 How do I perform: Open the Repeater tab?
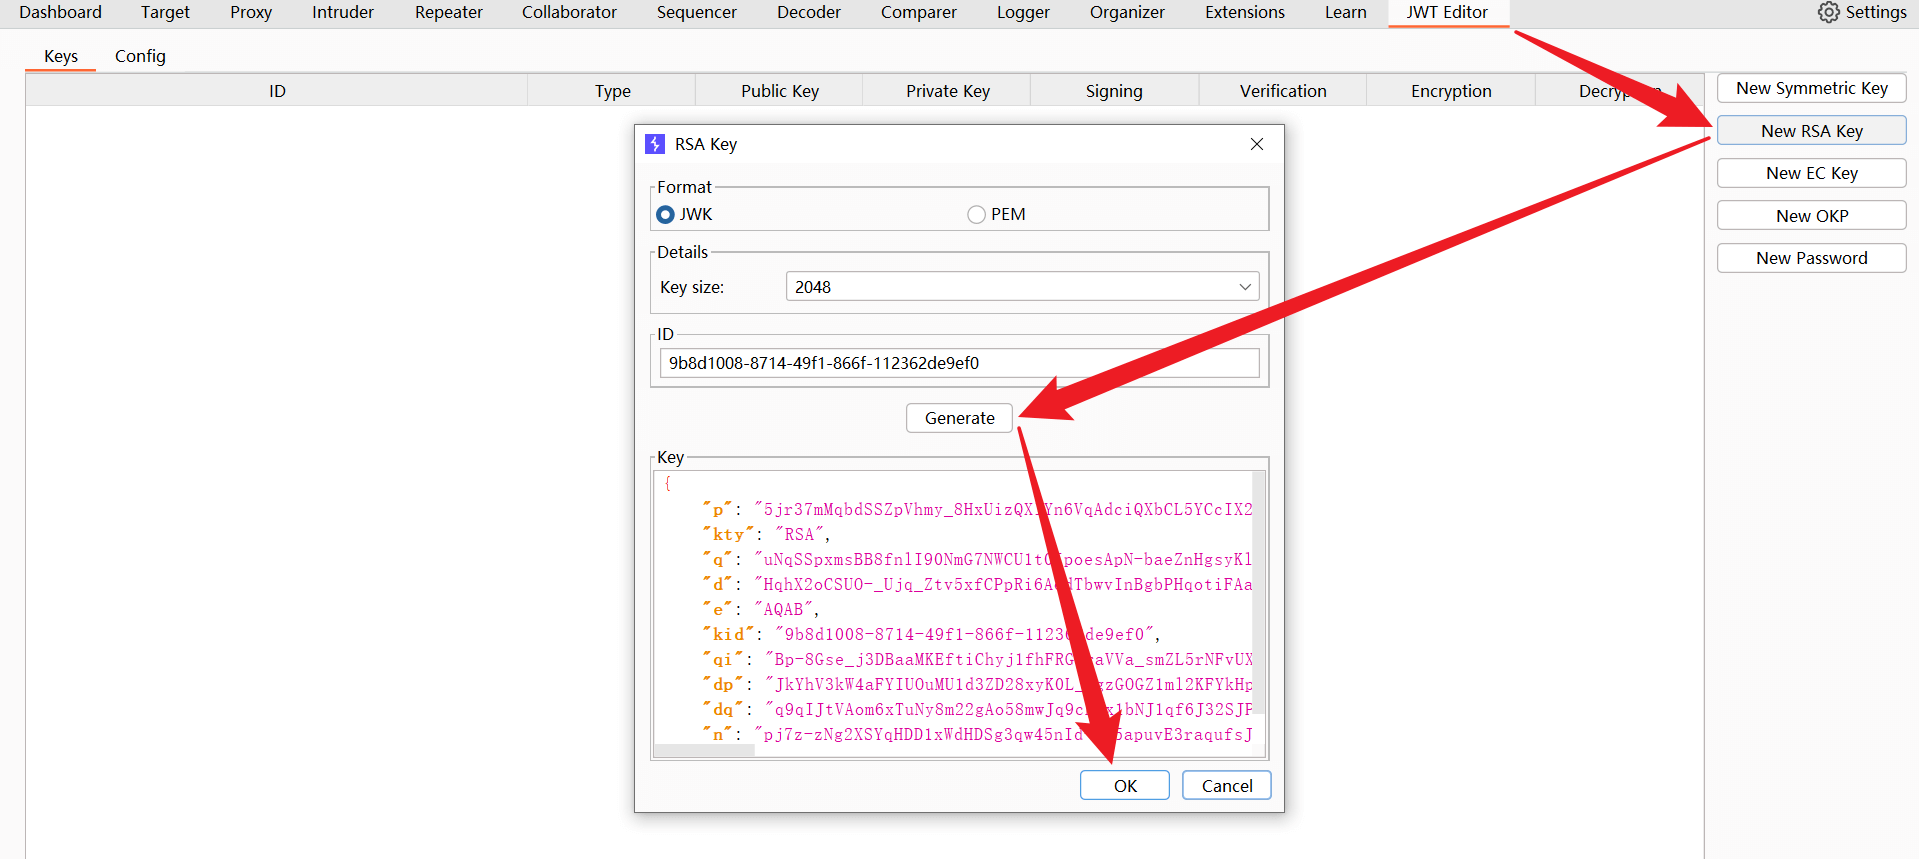448,12
